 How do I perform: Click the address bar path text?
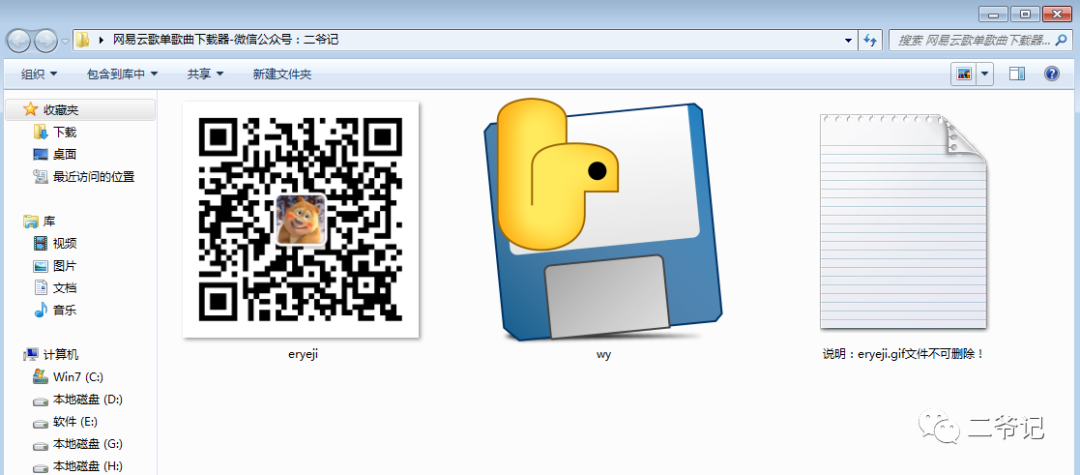(225, 40)
